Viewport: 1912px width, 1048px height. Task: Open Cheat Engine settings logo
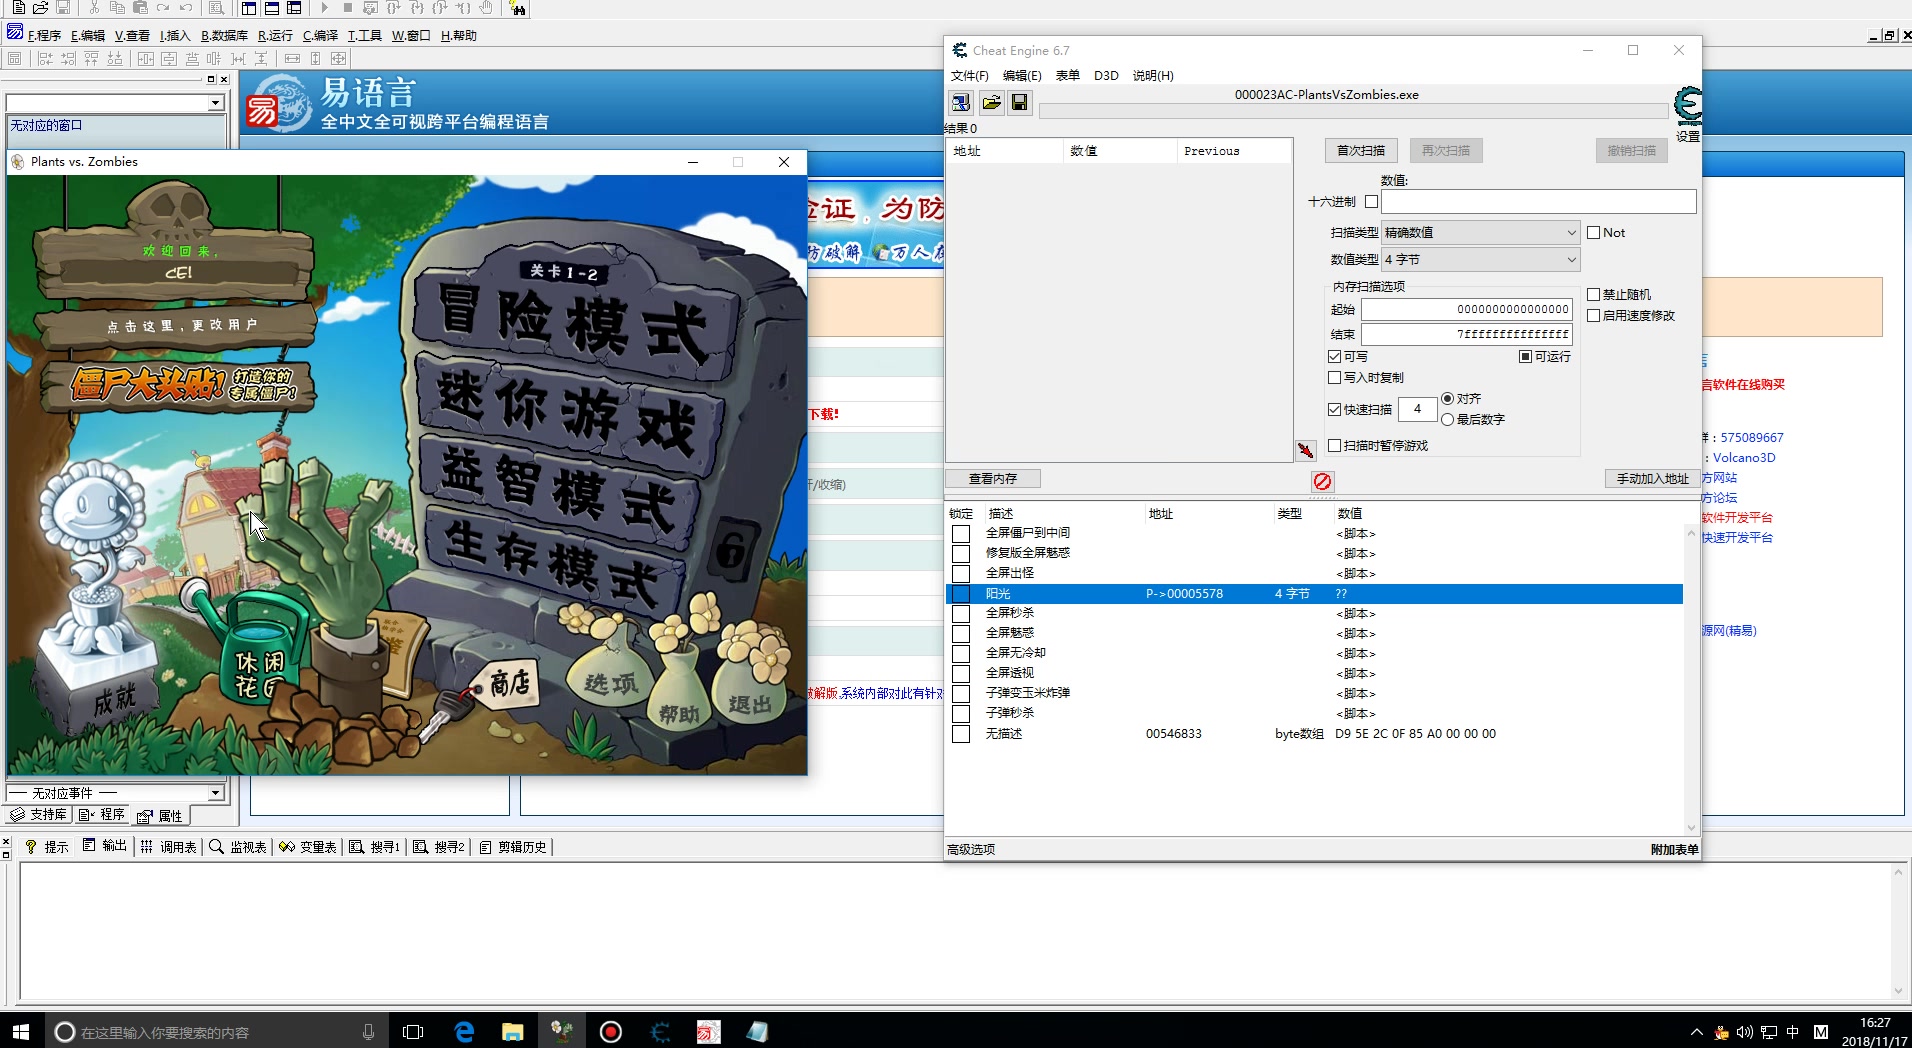coord(1688,105)
